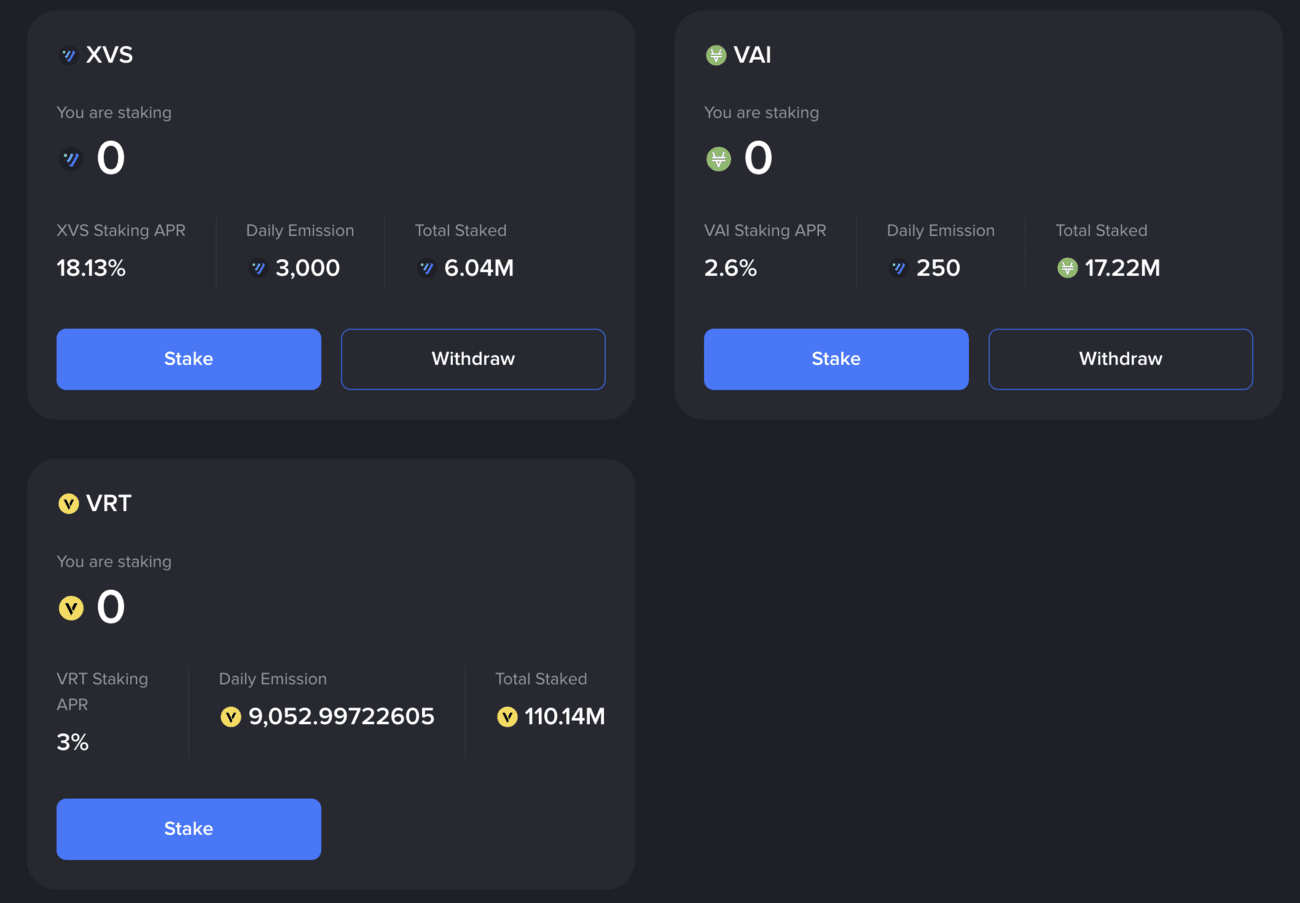Click yellow VRT icon beside staked amount 0
The width and height of the screenshot is (1300, 903).
coord(71,608)
